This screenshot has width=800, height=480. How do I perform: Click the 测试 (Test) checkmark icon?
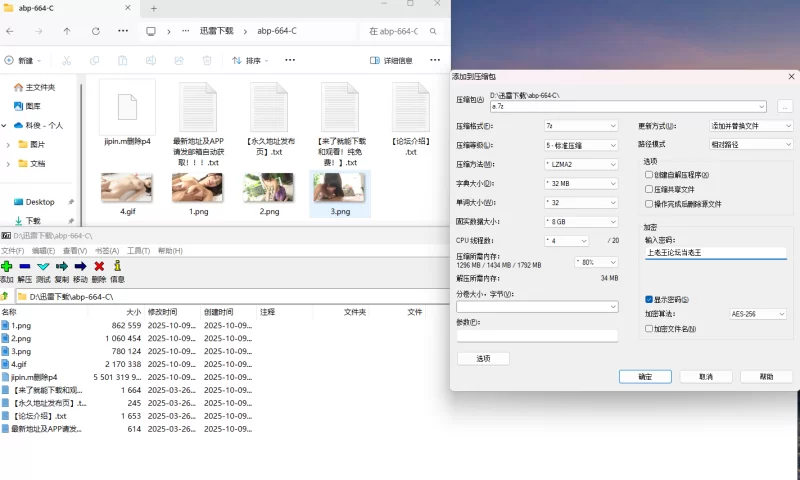point(43,266)
